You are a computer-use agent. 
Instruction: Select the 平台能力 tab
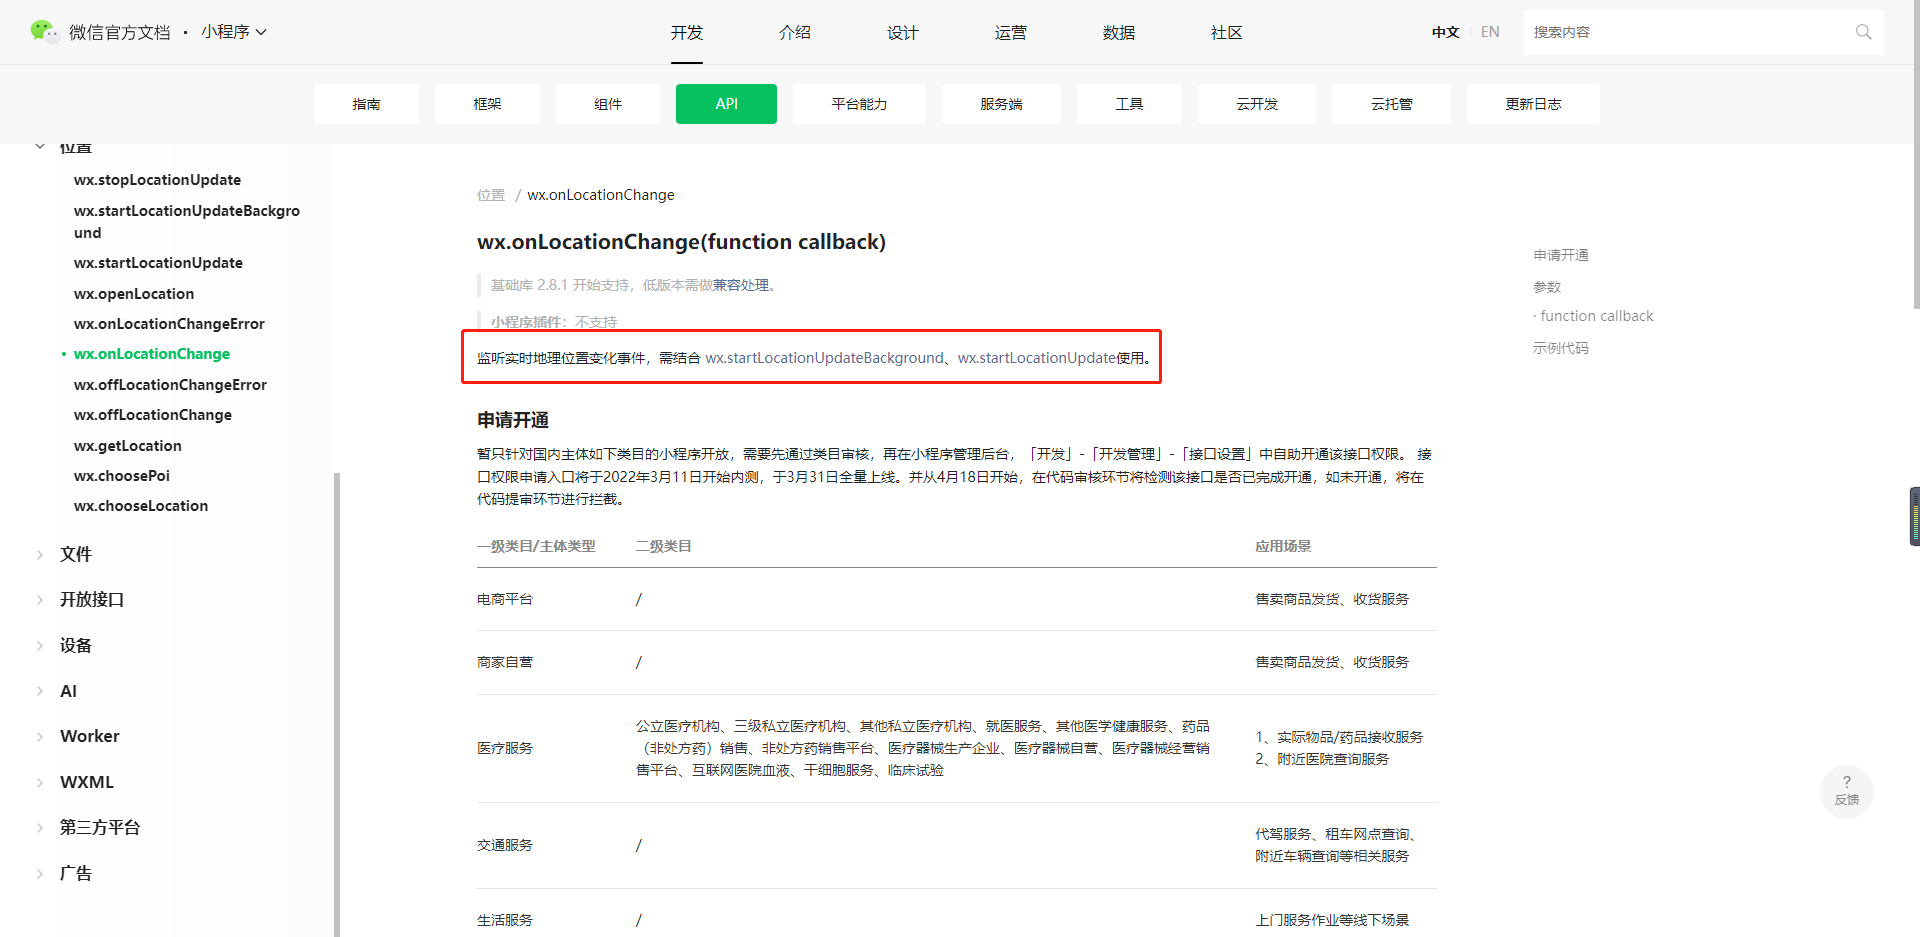pos(859,104)
